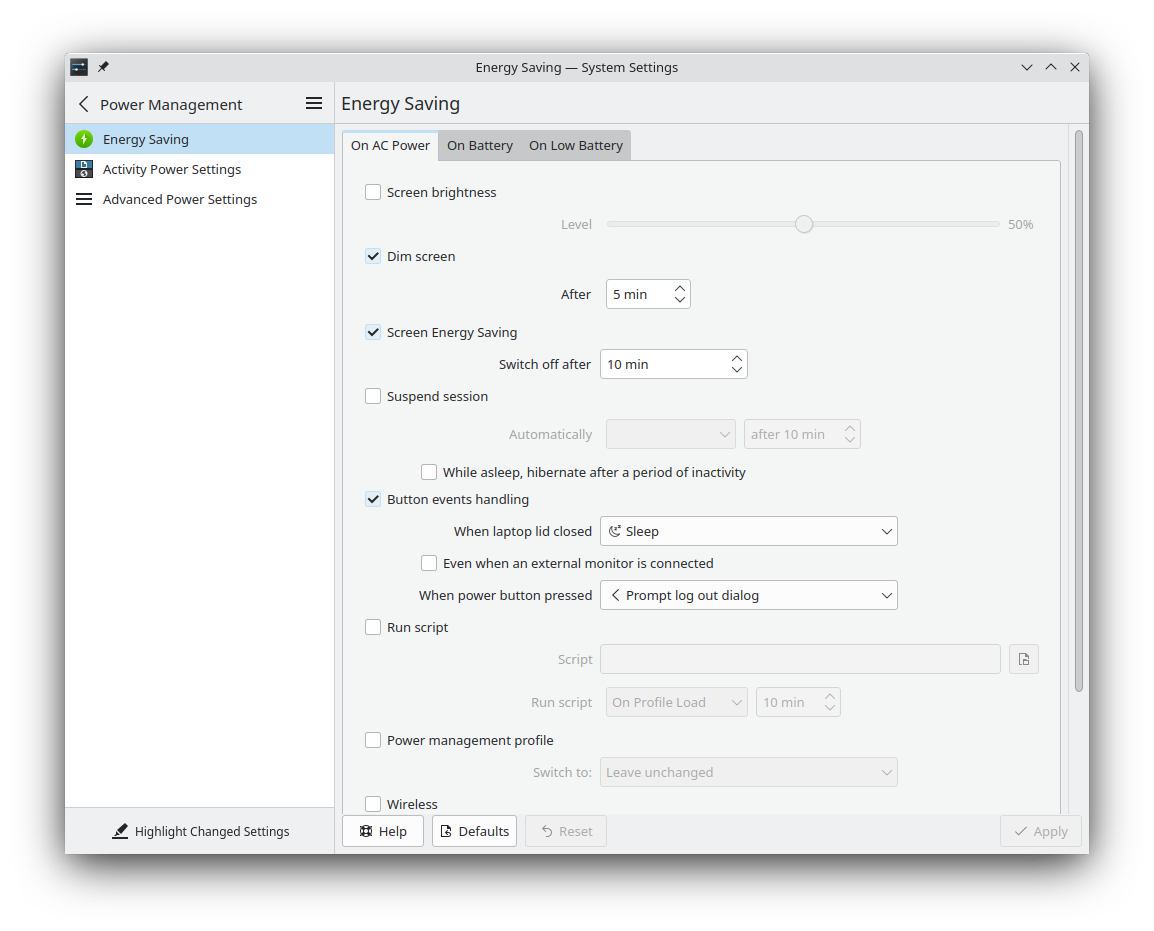Click Highlight Changed Settings
The height and width of the screenshot is (931, 1154).
pos(200,832)
